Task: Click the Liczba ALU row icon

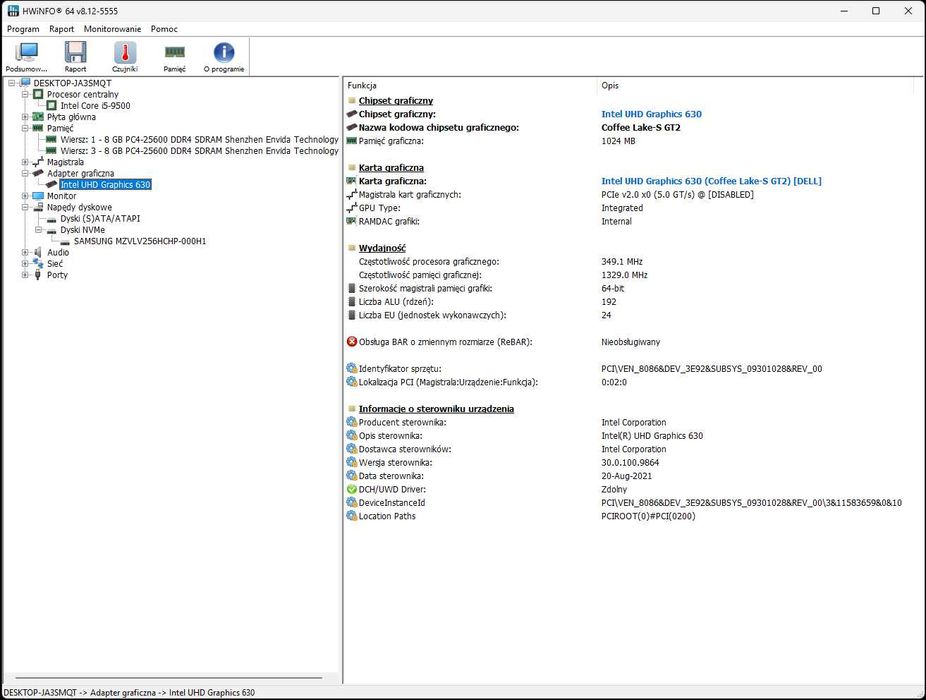Action: click(353, 302)
